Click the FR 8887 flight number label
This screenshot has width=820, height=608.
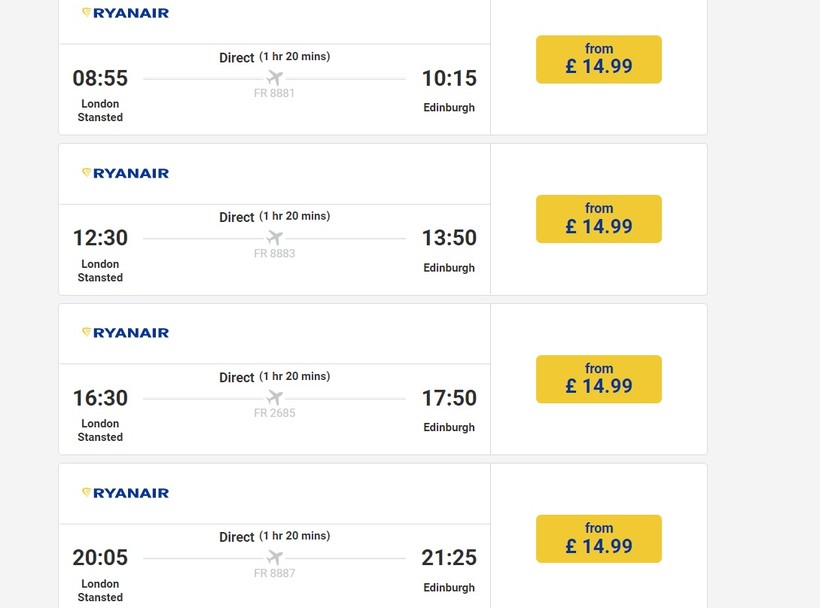pyautogui.click(x=275, y=573)
